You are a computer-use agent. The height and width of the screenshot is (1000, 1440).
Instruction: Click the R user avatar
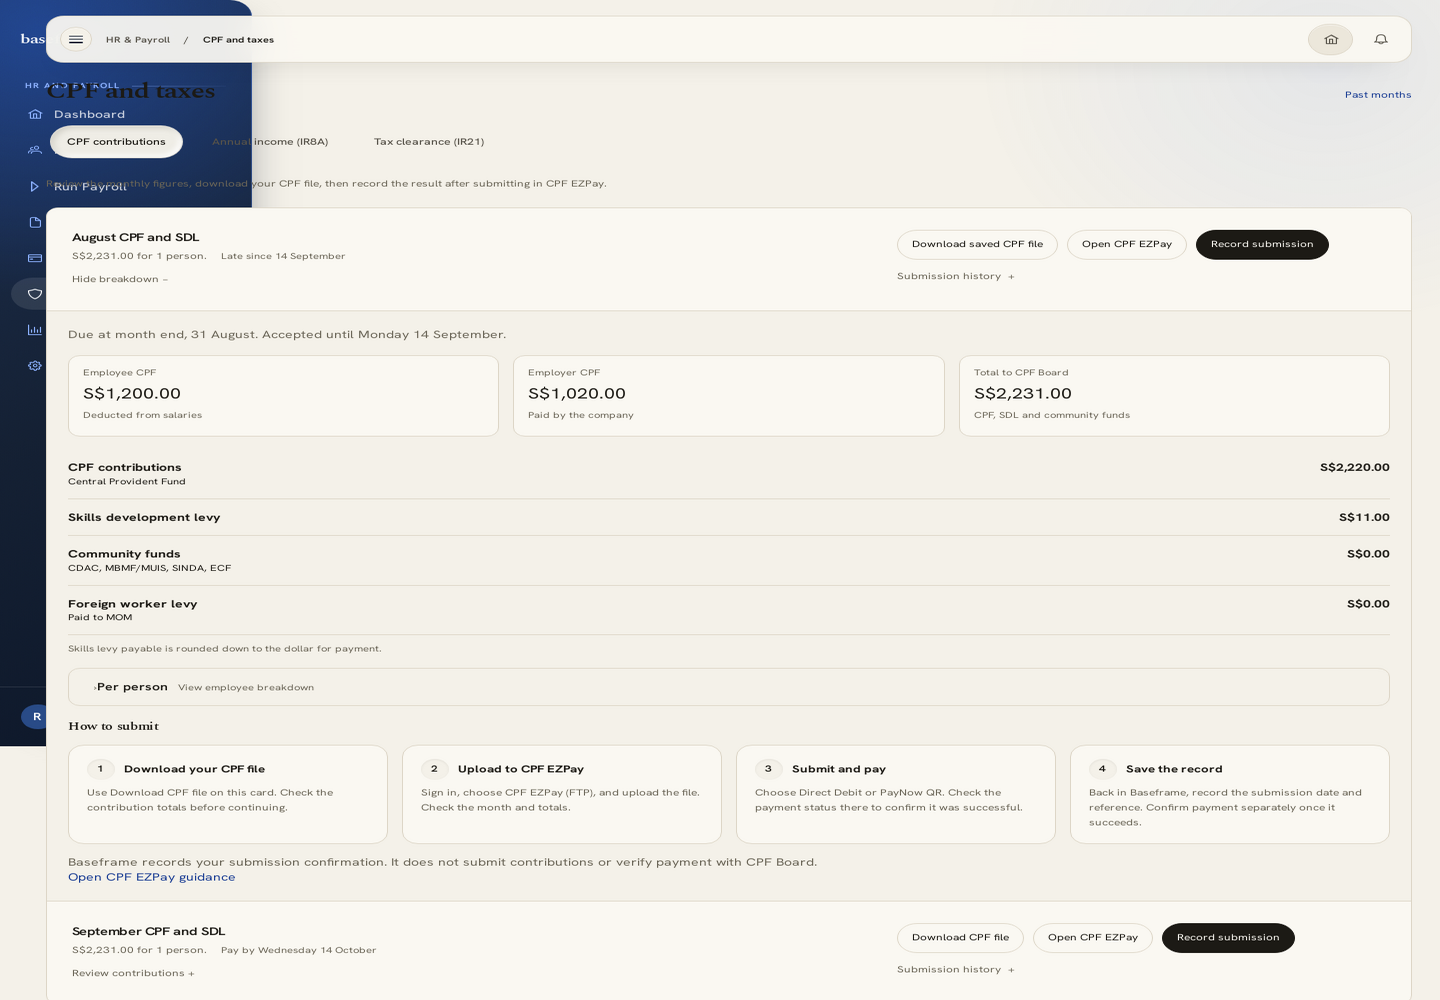click(x=36, y=716)
